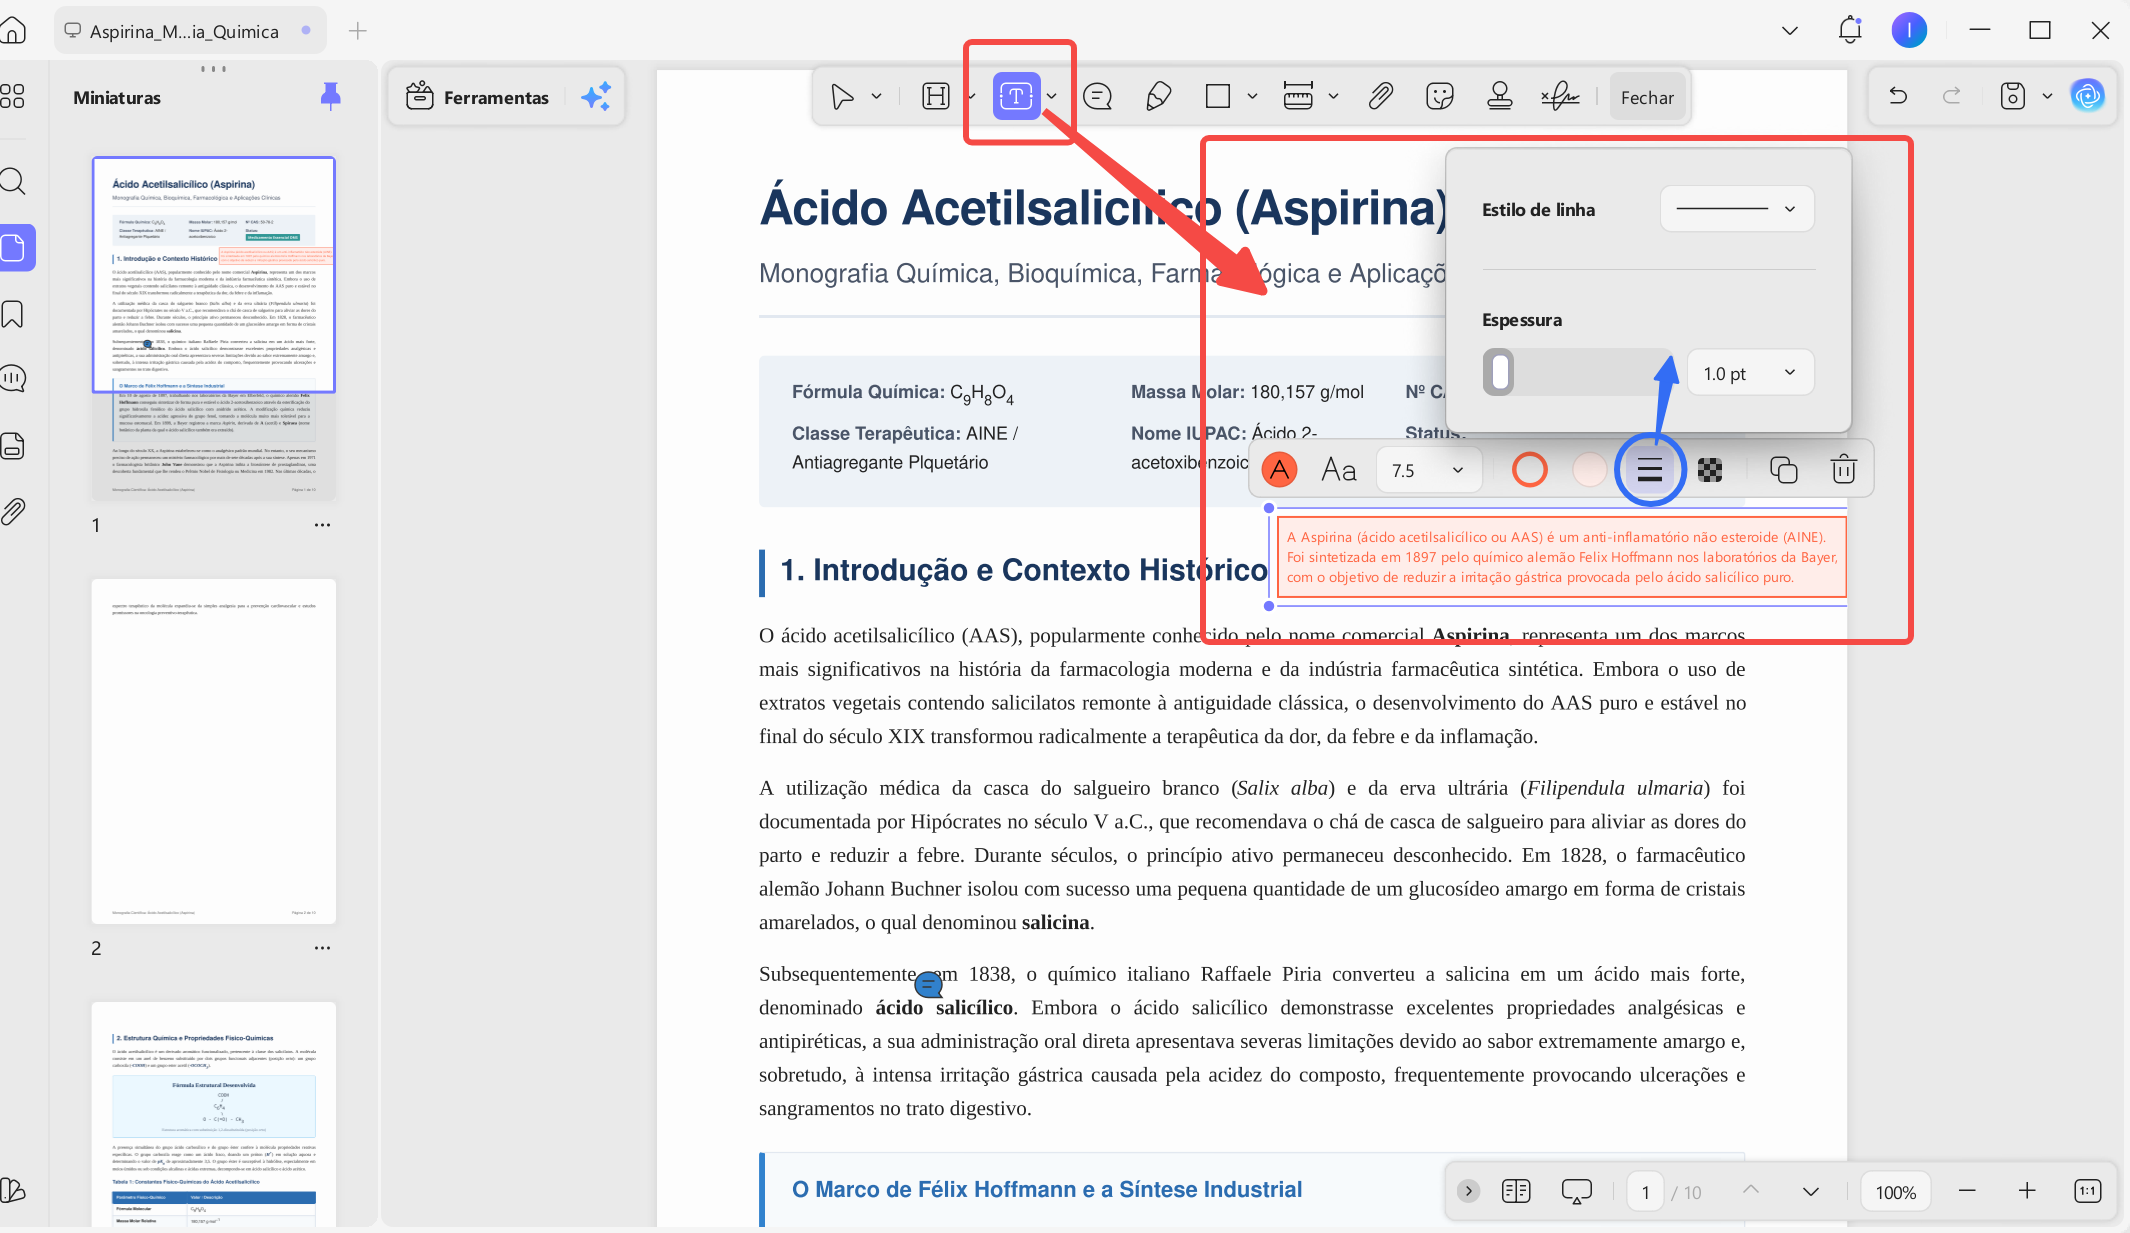Viewport: 2130px width, 1233px height.
Task: Show the tab list dropdown chevron
Action: [x=1790, y=31]
